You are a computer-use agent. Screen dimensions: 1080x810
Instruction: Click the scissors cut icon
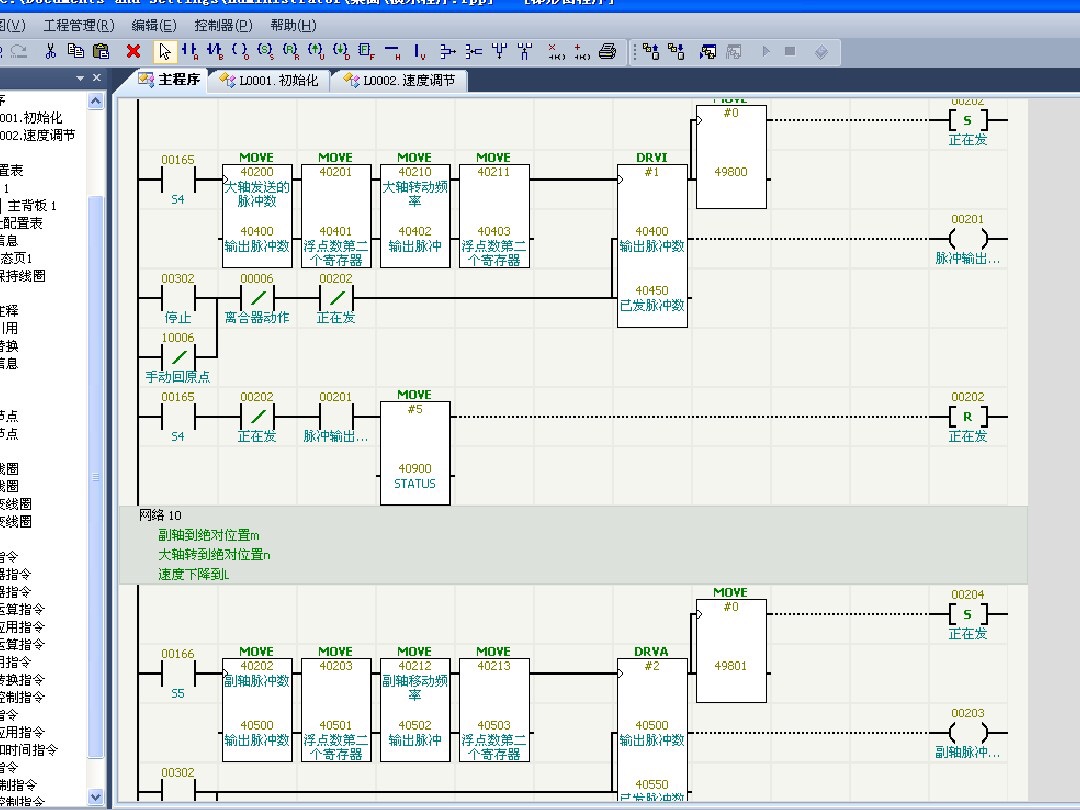pyautogui.click(x=49, y=51)
